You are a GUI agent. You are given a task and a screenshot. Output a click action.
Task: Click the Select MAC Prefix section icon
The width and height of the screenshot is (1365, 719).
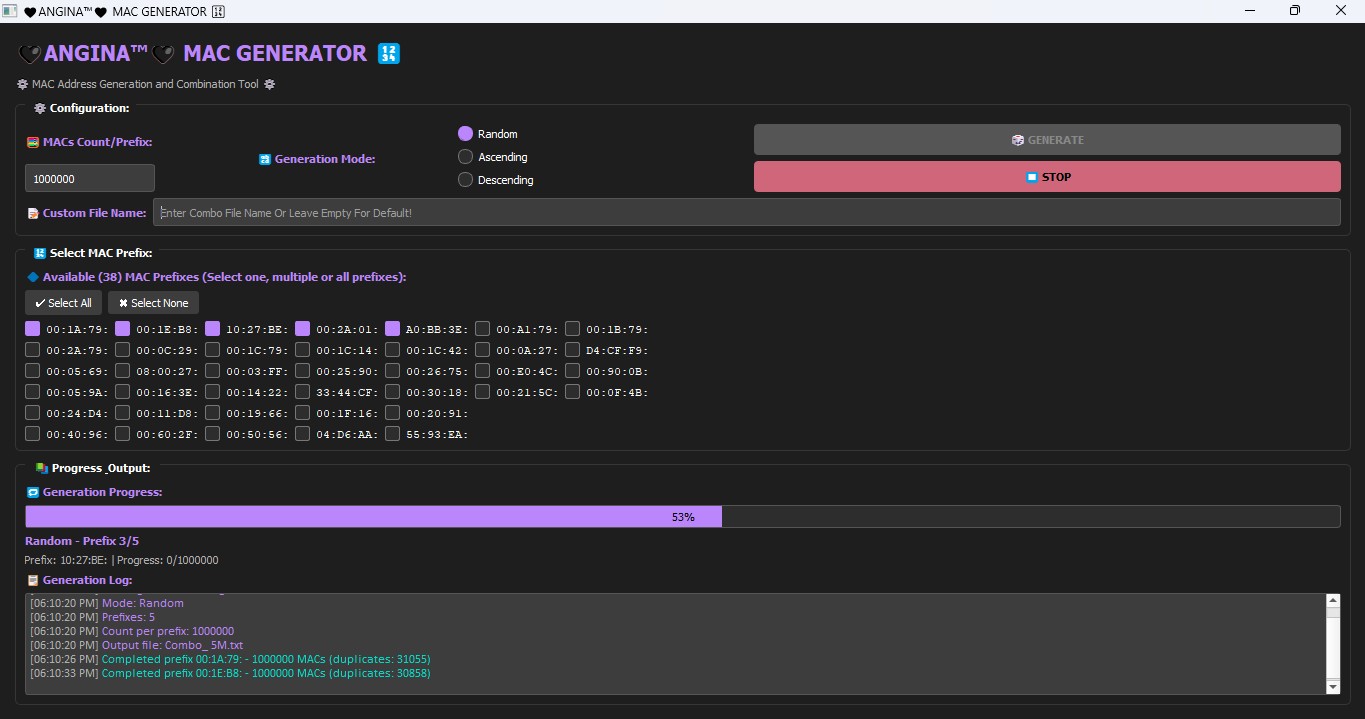click(x=40, y=254)
